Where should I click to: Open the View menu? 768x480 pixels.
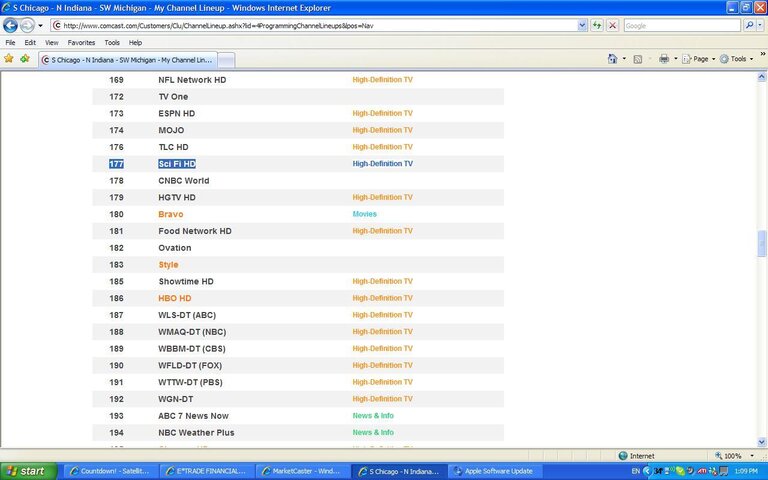pyautogui.click(x=51, y=43)
